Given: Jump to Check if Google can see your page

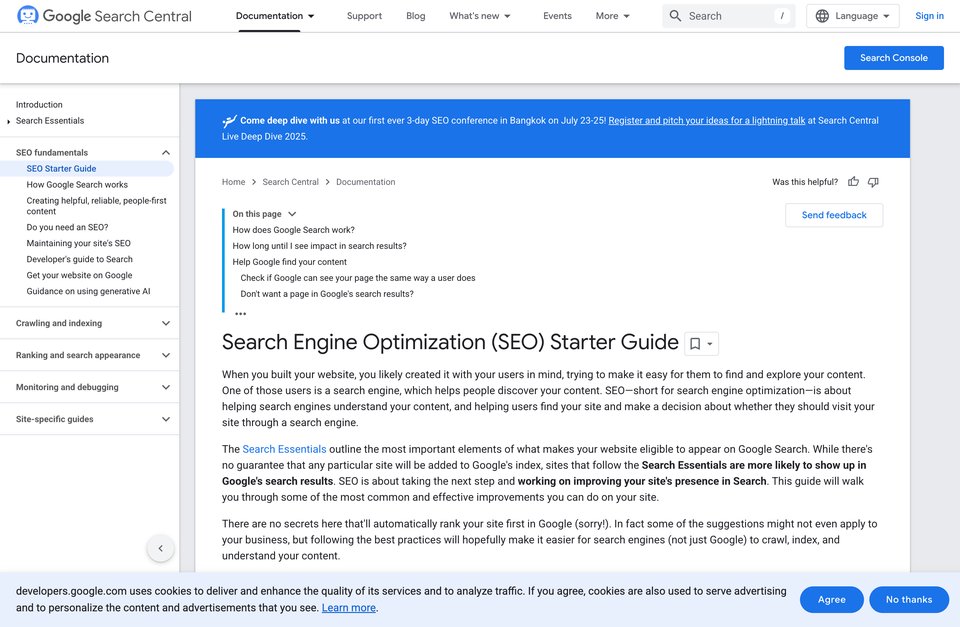Looking at the screenshot, I should click(x=358, y=277).
